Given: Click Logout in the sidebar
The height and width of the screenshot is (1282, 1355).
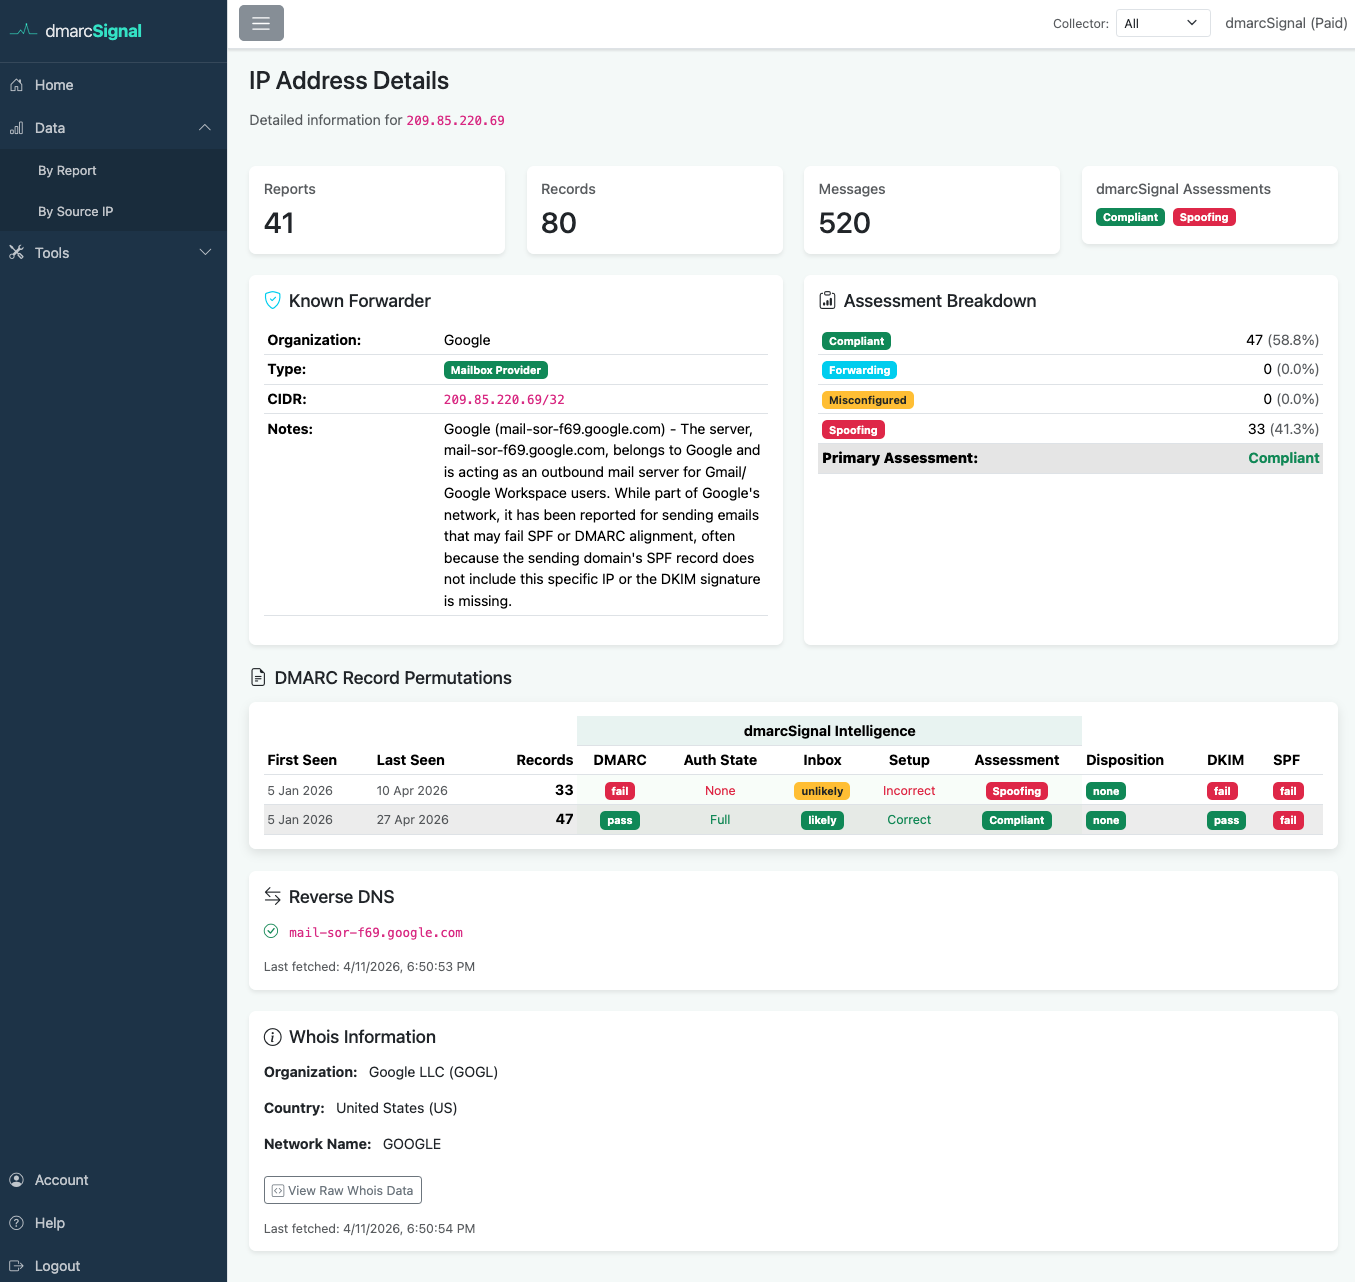Looking at the screenshot, I should click(113, 1266).
